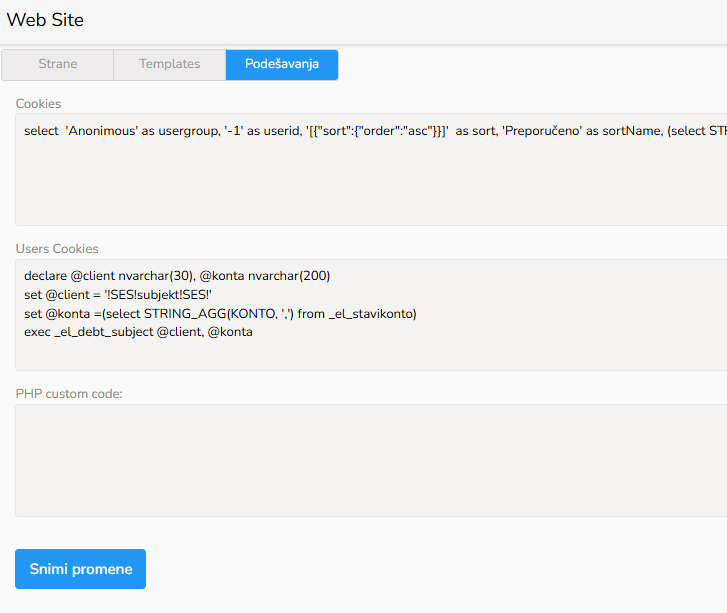This screenshot has height=613, width=727.
Task: Click the Users Cookies field label
Action: [x=57, y=248]
